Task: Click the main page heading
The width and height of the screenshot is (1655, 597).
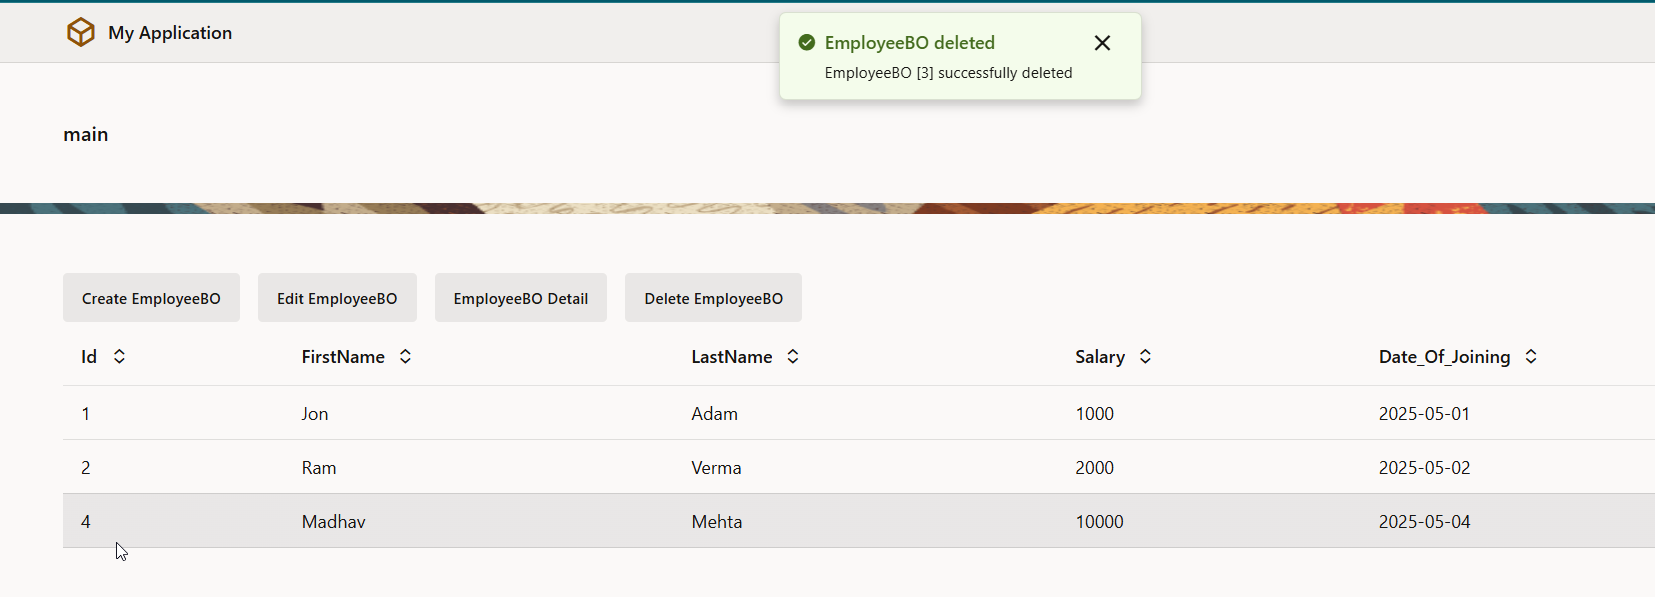Action: [86, 135]
